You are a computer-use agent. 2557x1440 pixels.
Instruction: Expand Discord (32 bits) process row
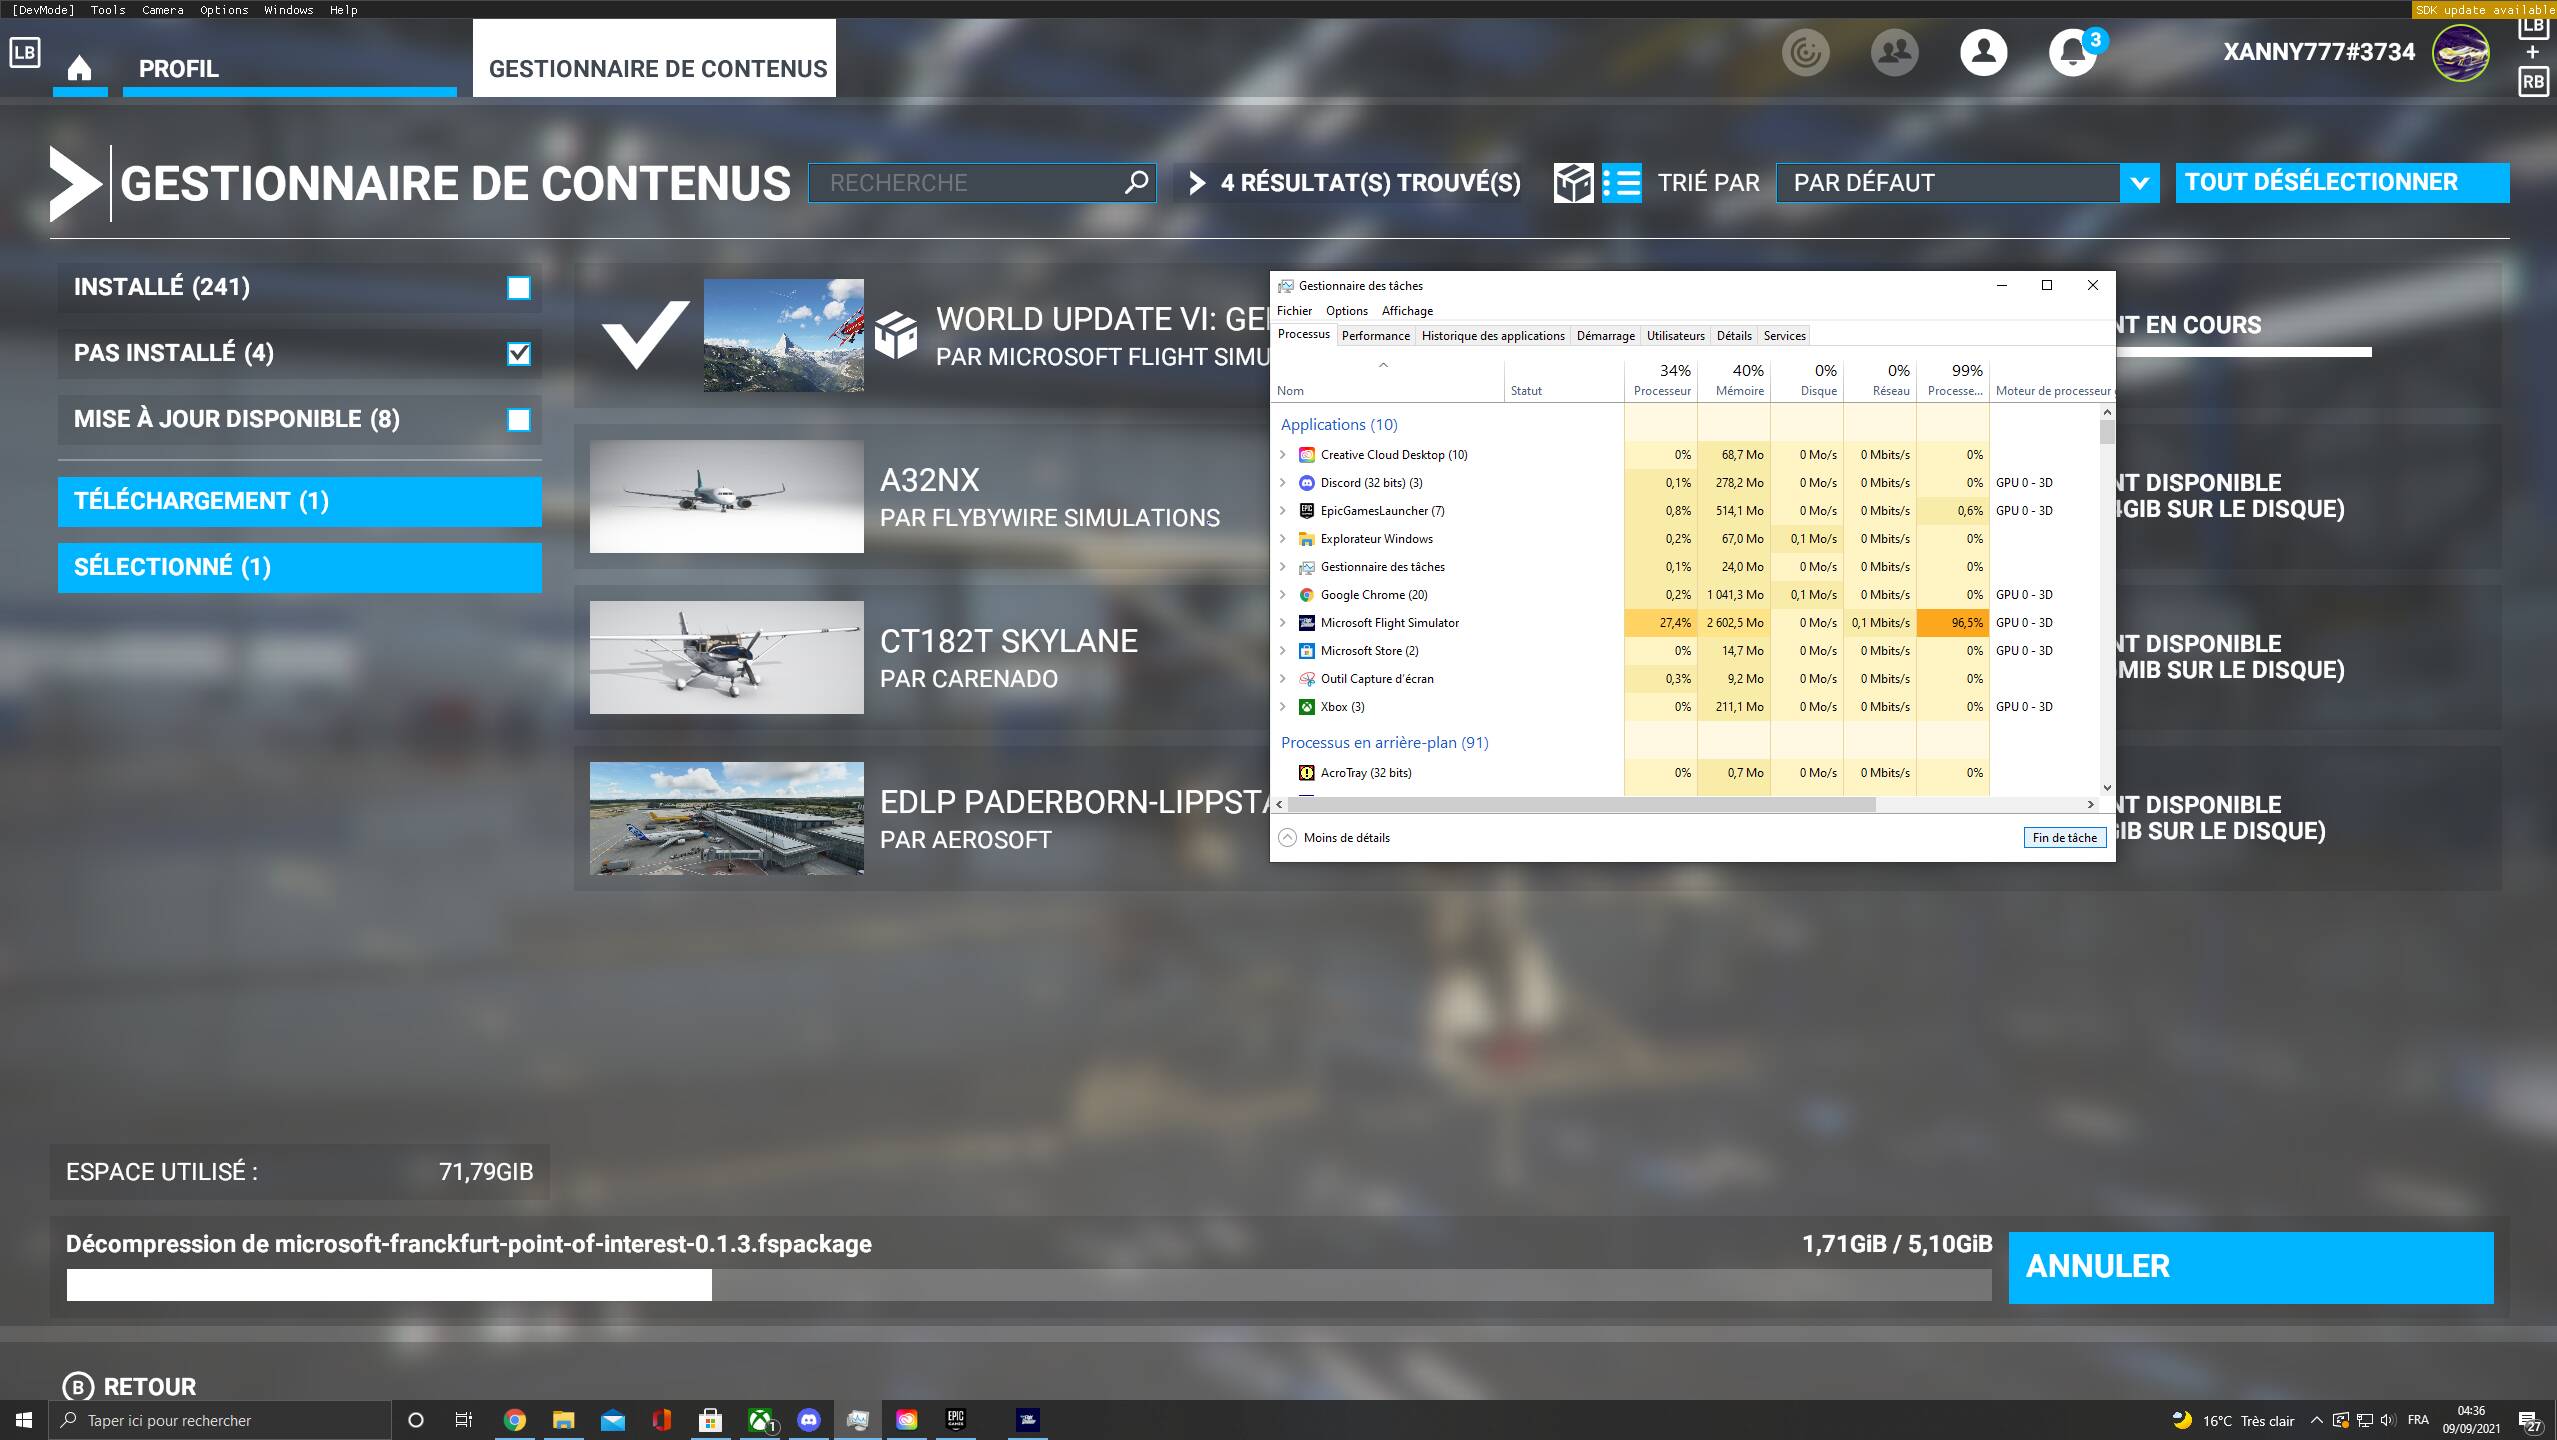click(1283, 483)
